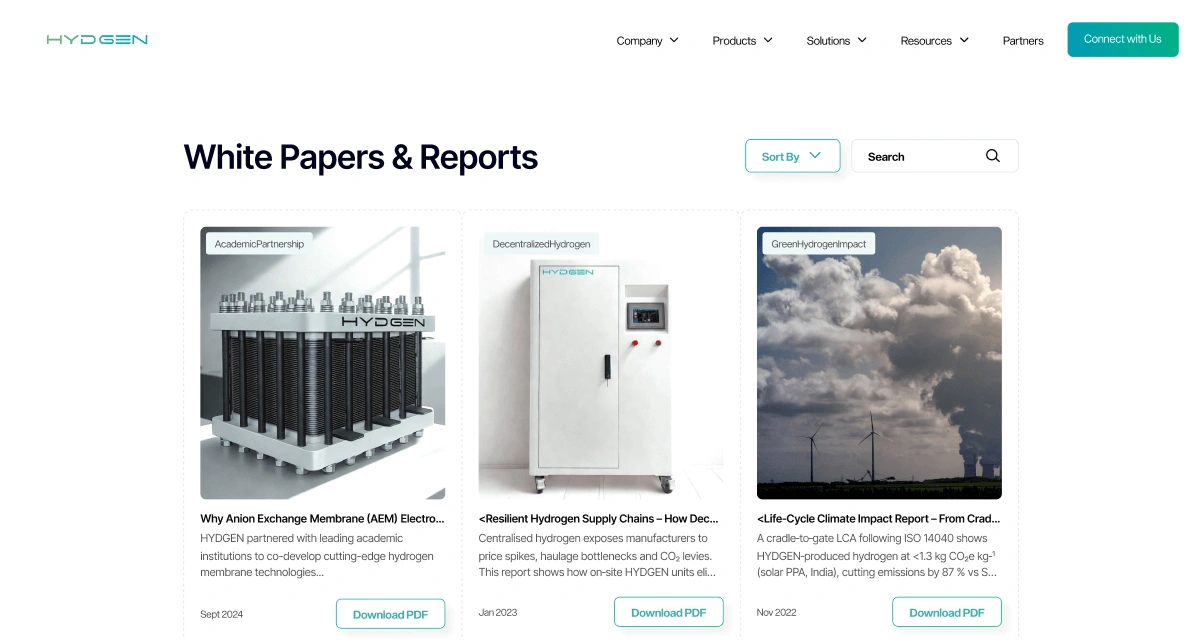The height and width of the screenshot is (640, 1201).
Task: Click the 'Jan 2023' date text
Action: [x=498, y=612]
